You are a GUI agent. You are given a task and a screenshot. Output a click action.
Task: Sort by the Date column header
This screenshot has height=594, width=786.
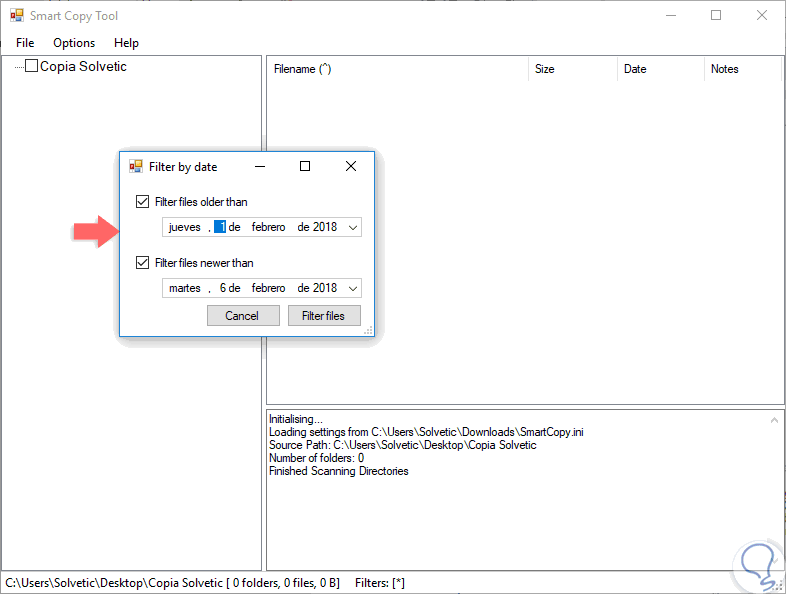point(661,69)
